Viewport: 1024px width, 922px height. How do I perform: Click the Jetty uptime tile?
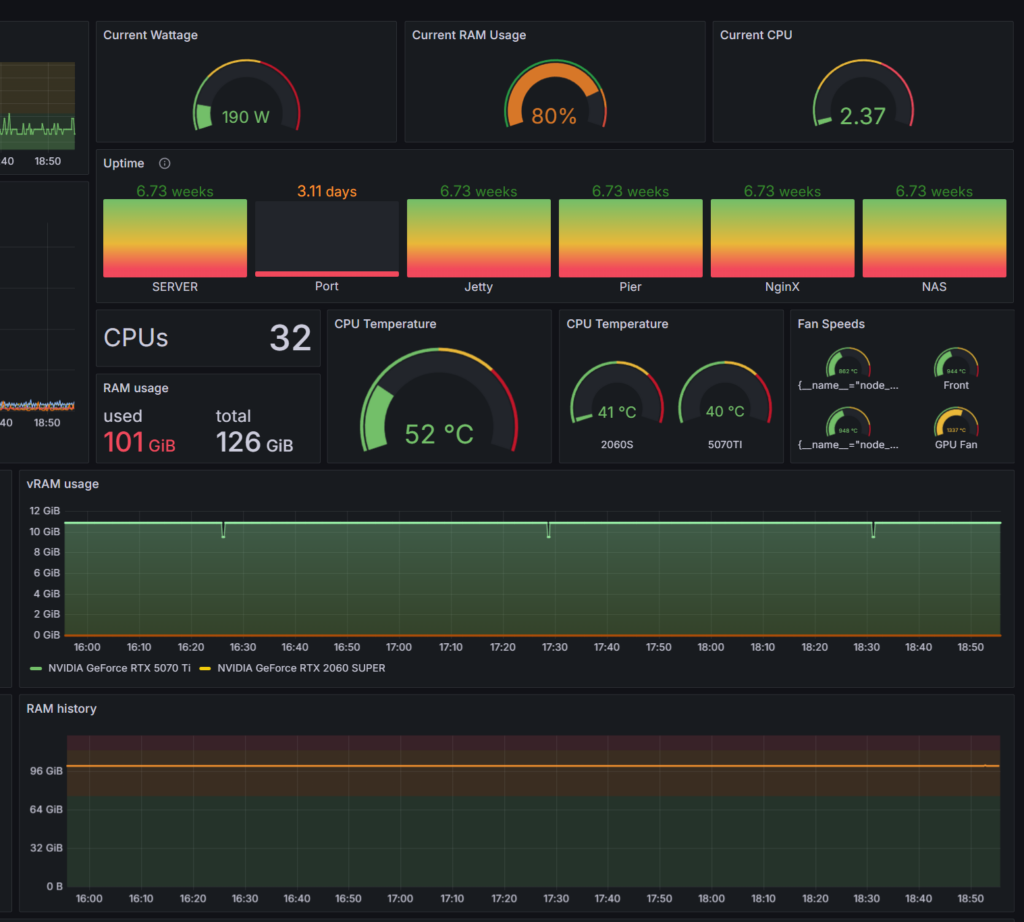(x=478, y=238)
